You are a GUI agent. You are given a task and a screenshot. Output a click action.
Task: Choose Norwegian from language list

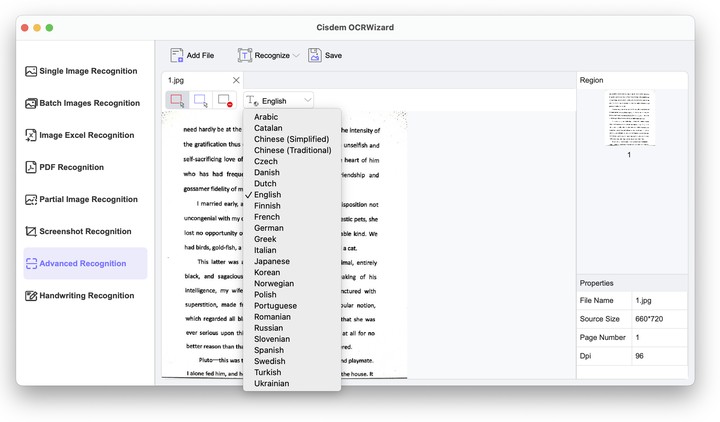(292, 283)
